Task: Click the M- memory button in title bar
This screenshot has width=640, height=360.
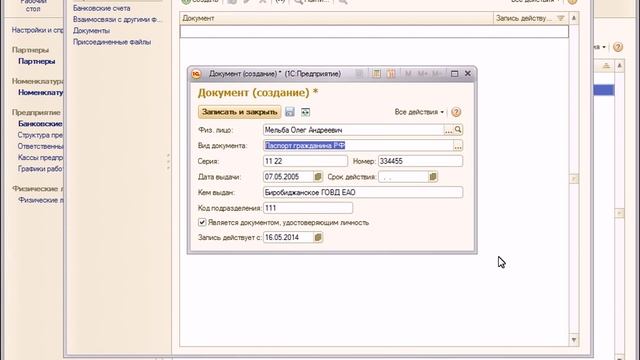Action: (x=436, y=73)
